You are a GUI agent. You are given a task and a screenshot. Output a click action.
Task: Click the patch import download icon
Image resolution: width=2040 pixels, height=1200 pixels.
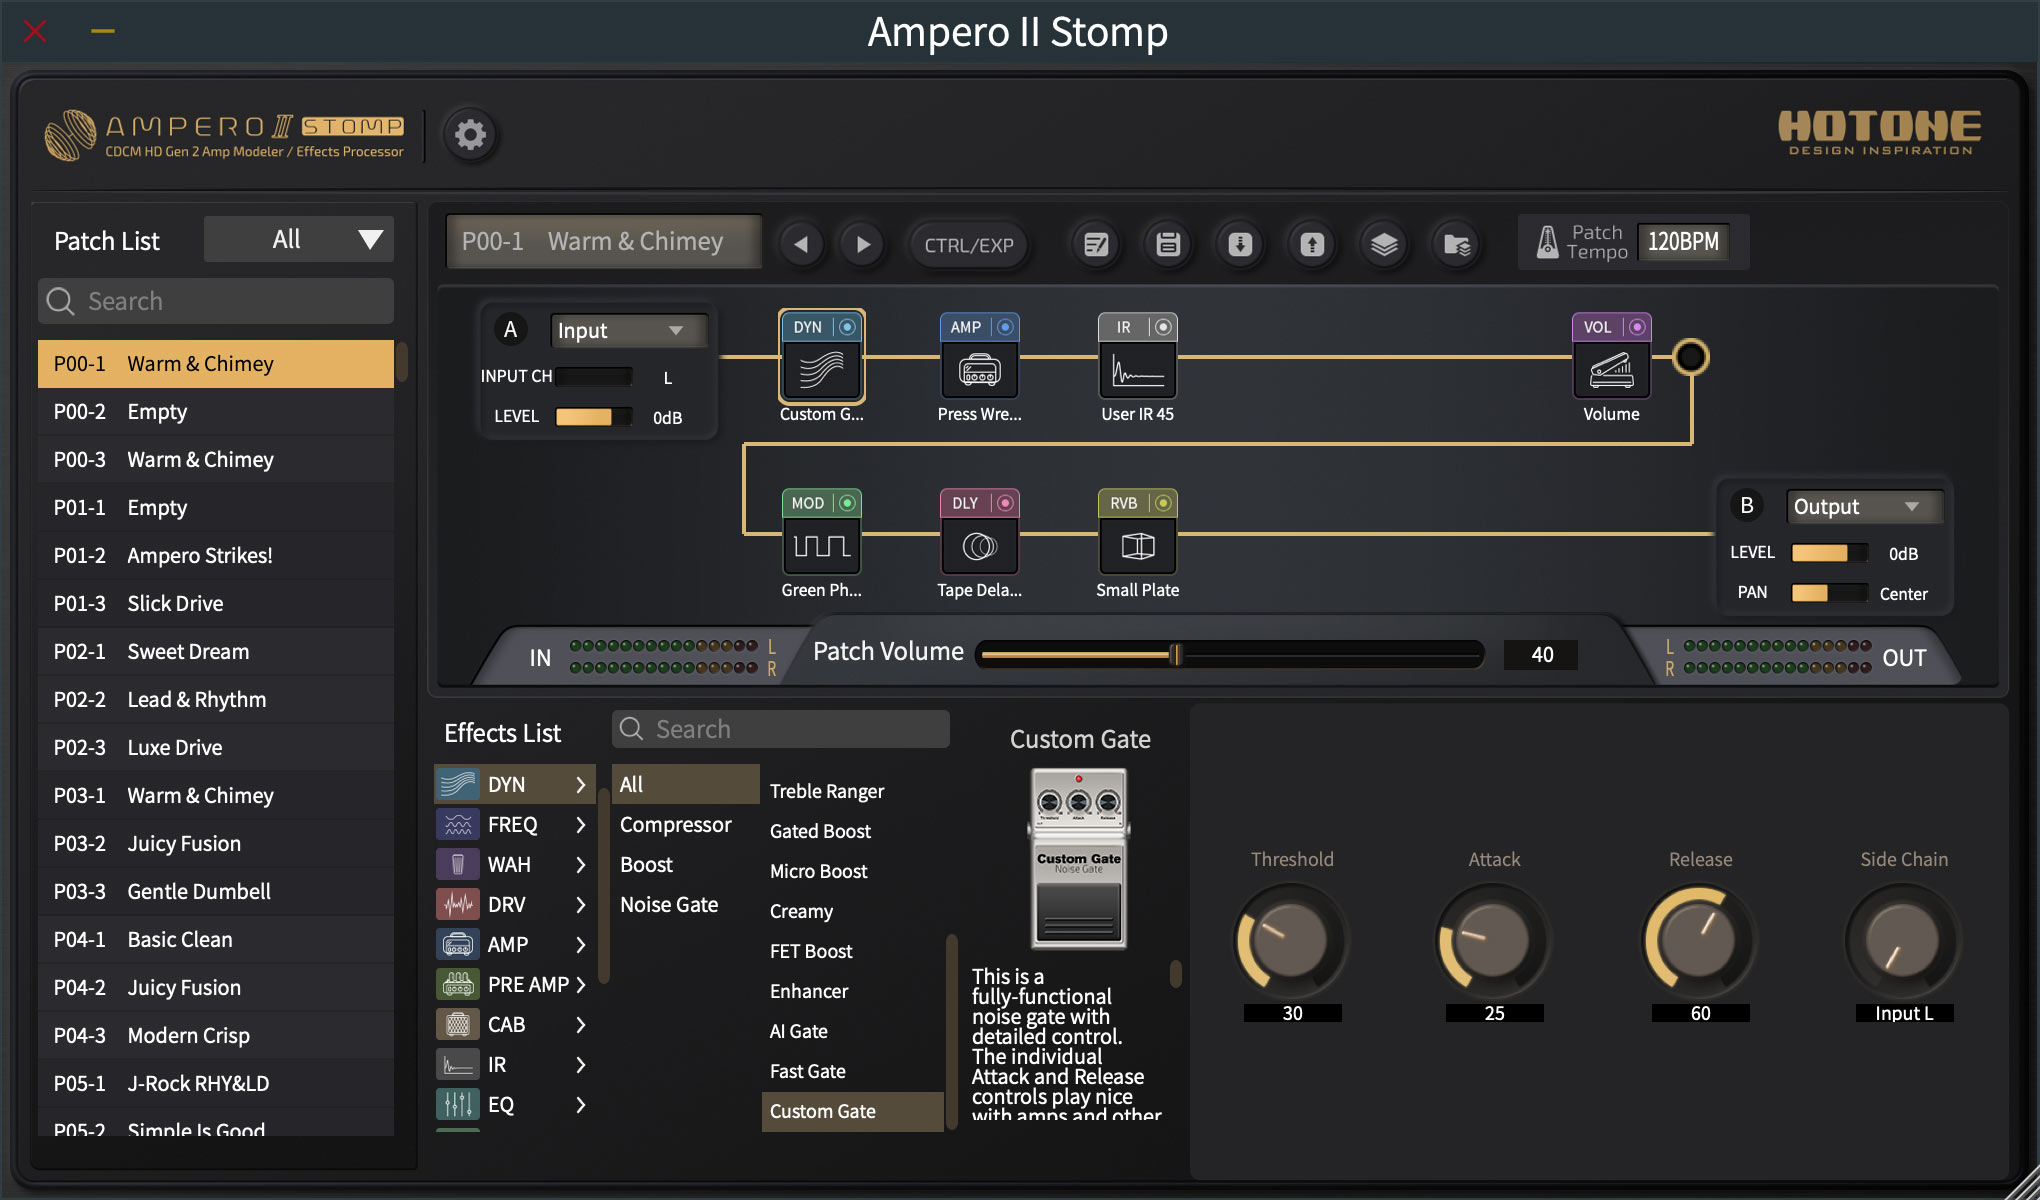(x=1239, y=243)
